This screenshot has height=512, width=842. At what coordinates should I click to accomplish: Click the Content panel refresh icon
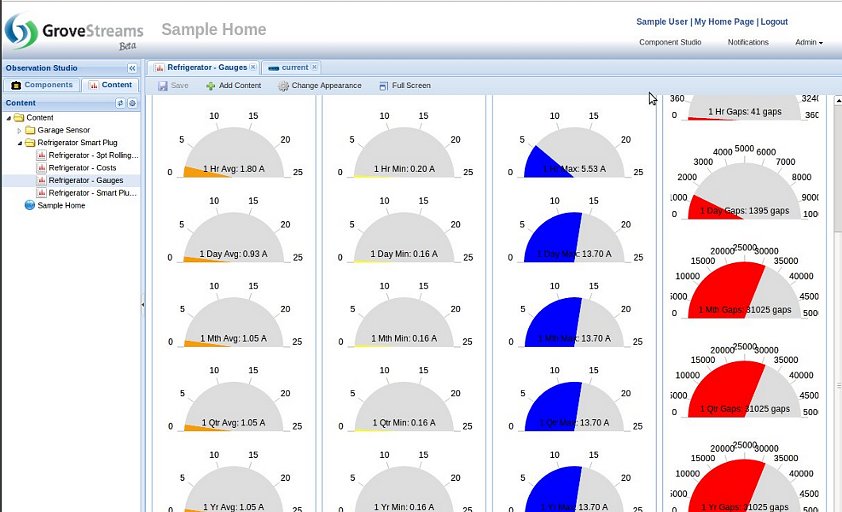(x=120, y=103)
